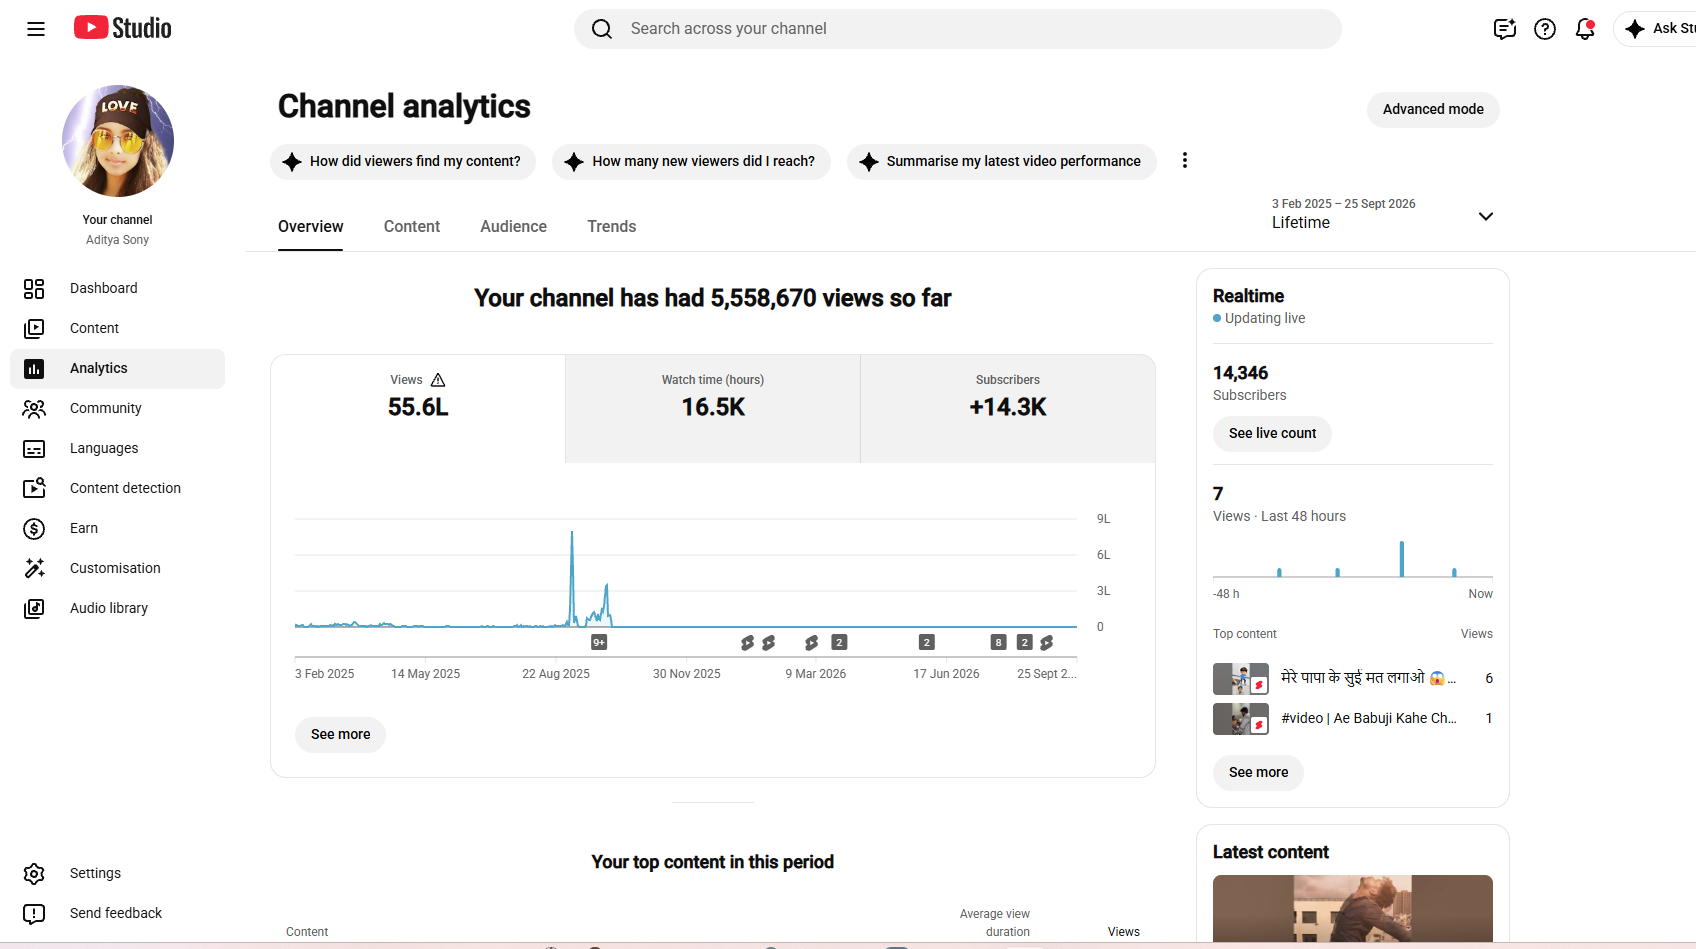This screenshot has width=1696, height=949.
Task: Click the Content icon in sidebar
Action: coord(34,329)
